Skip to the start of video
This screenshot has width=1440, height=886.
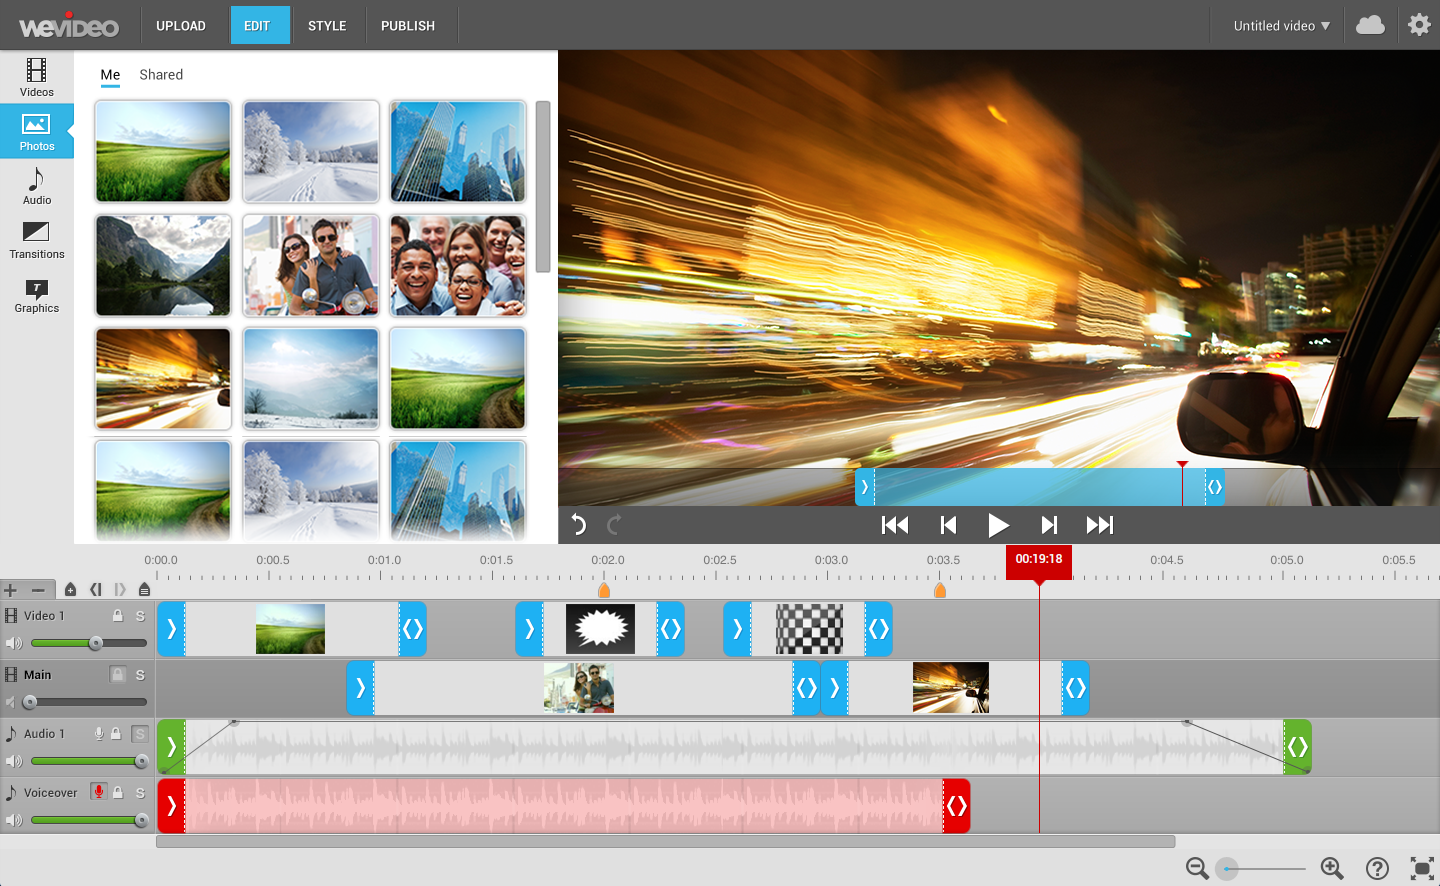pyautogui.click(x=895, y=525)
